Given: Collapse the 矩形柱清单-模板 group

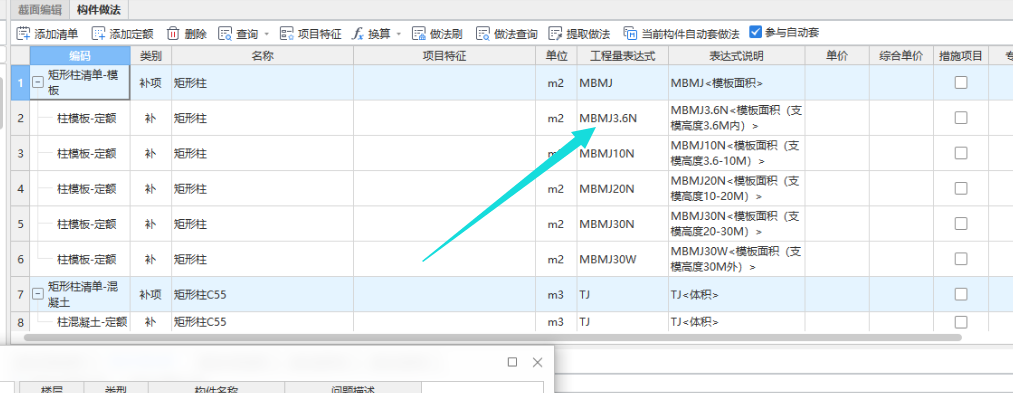Looking at the screenshot, I should (38, 83).
